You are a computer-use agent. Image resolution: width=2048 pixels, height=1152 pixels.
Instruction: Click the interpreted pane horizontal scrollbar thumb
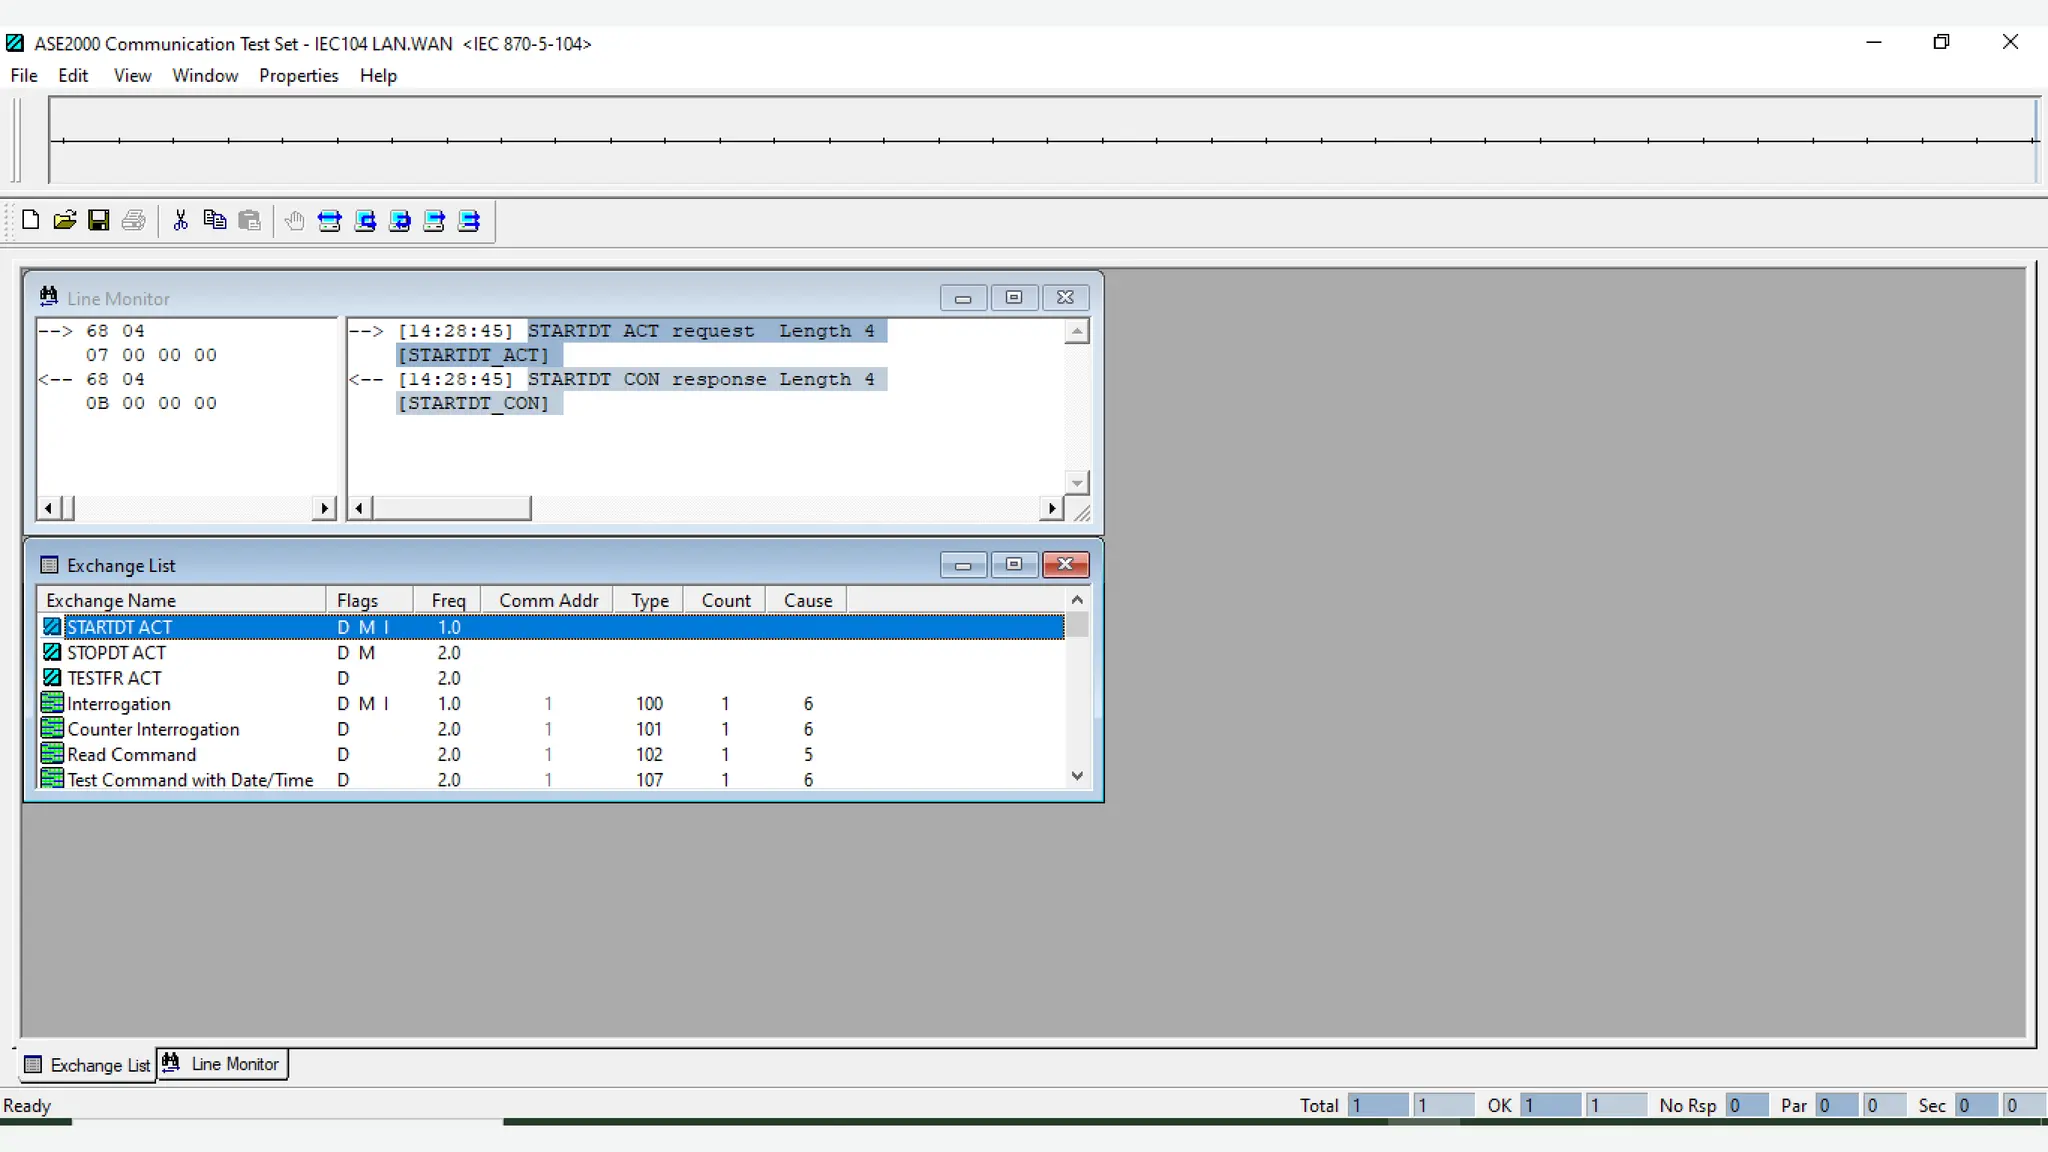pos(451,508)
